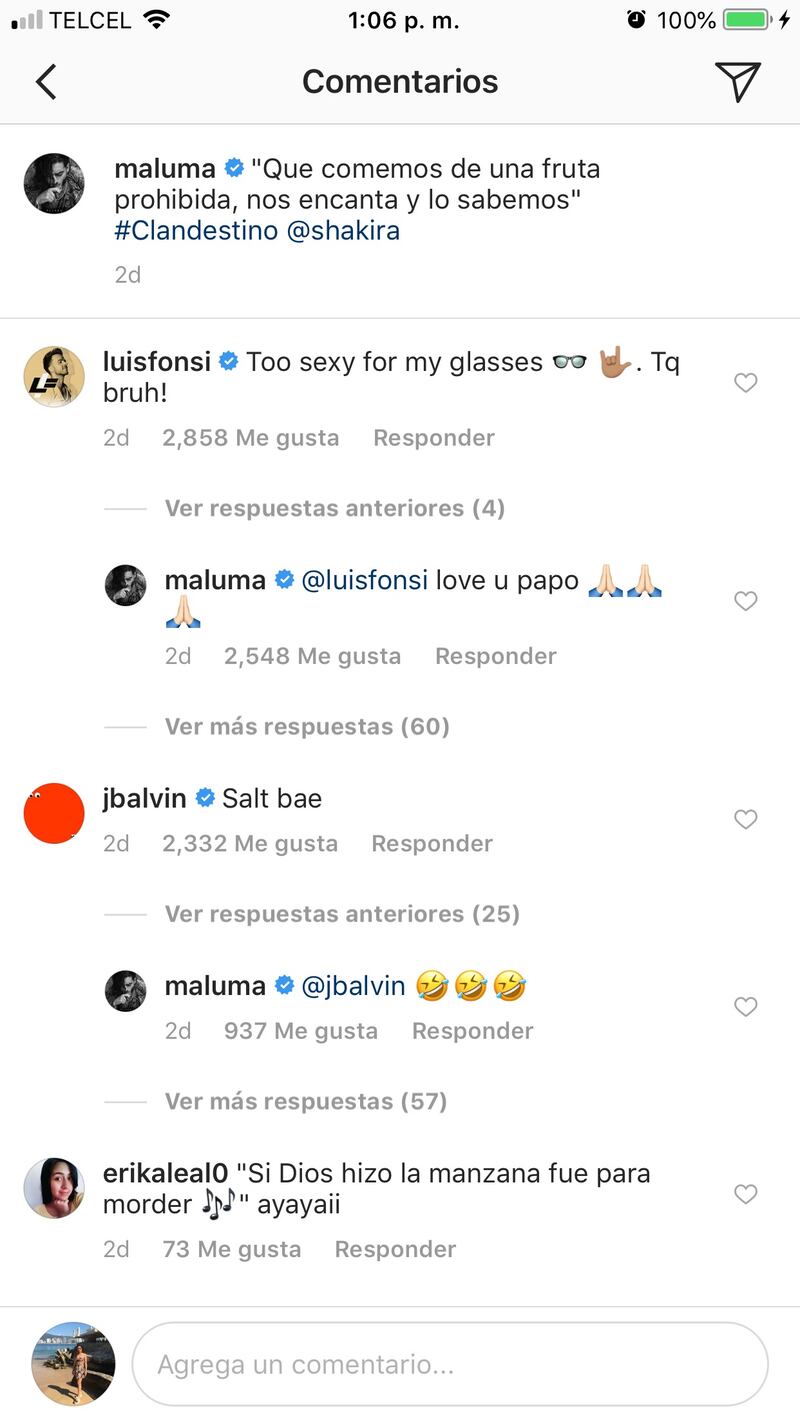
Task: Expand Ver respuestas anteriores (4)
Action: 334,508
